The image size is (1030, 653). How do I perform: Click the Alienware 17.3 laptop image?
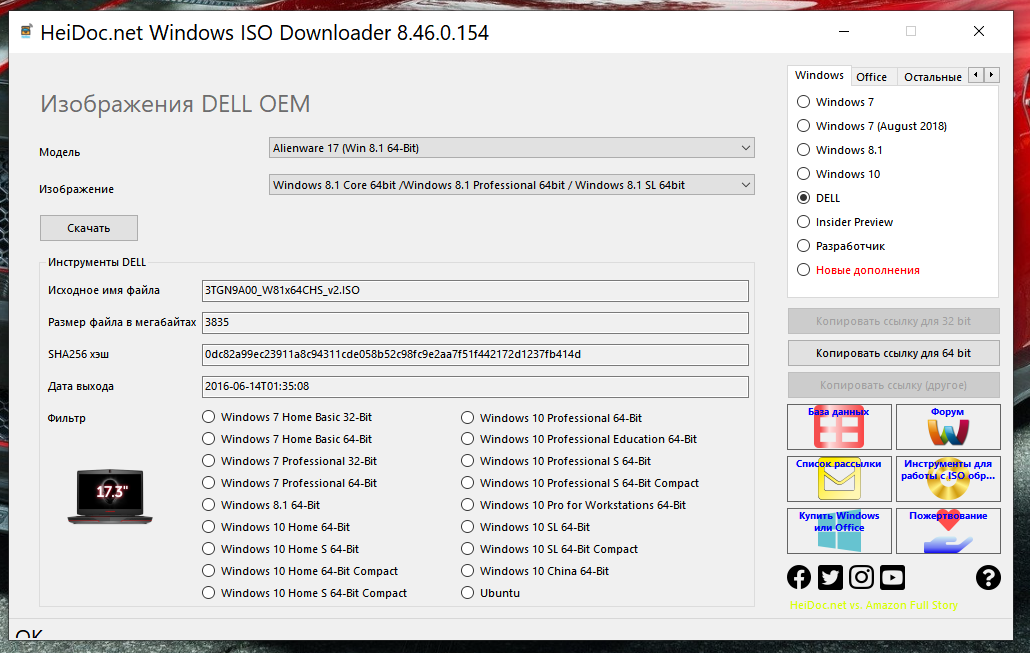point(110,497)
